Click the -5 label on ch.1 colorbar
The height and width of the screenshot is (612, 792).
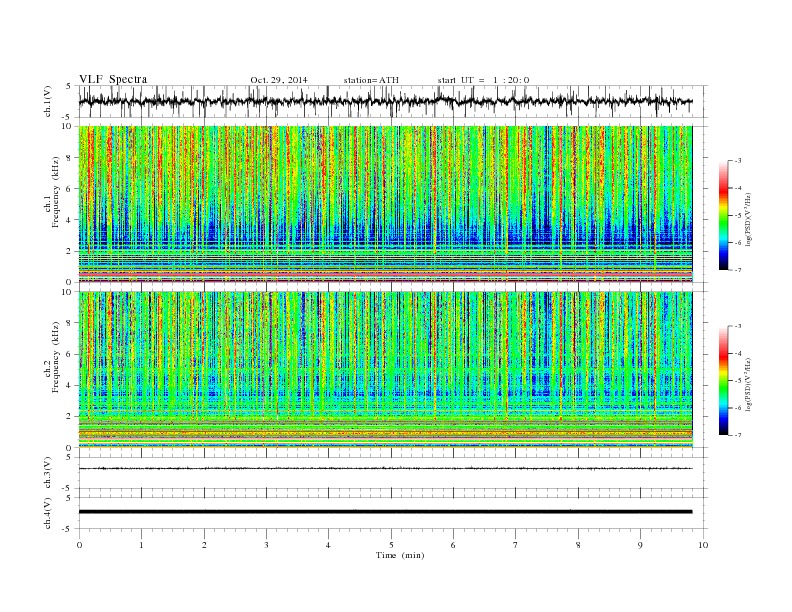click(x=738, y=216)
